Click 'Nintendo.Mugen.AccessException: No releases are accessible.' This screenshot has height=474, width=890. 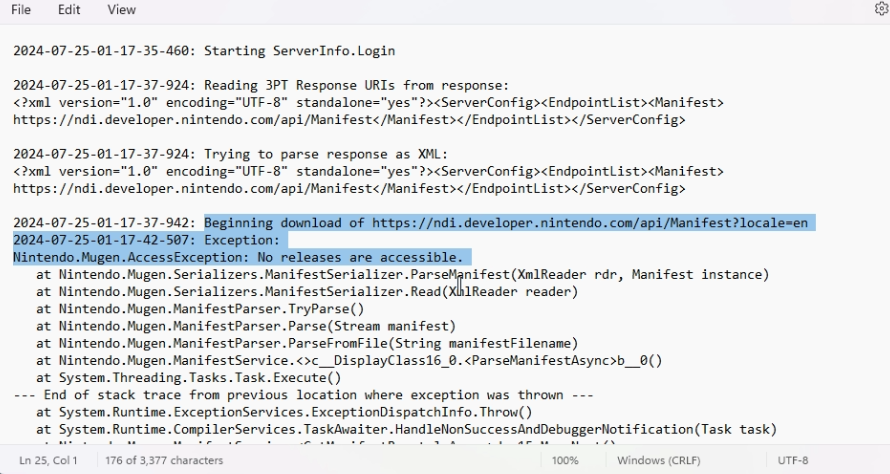(238, 258)
